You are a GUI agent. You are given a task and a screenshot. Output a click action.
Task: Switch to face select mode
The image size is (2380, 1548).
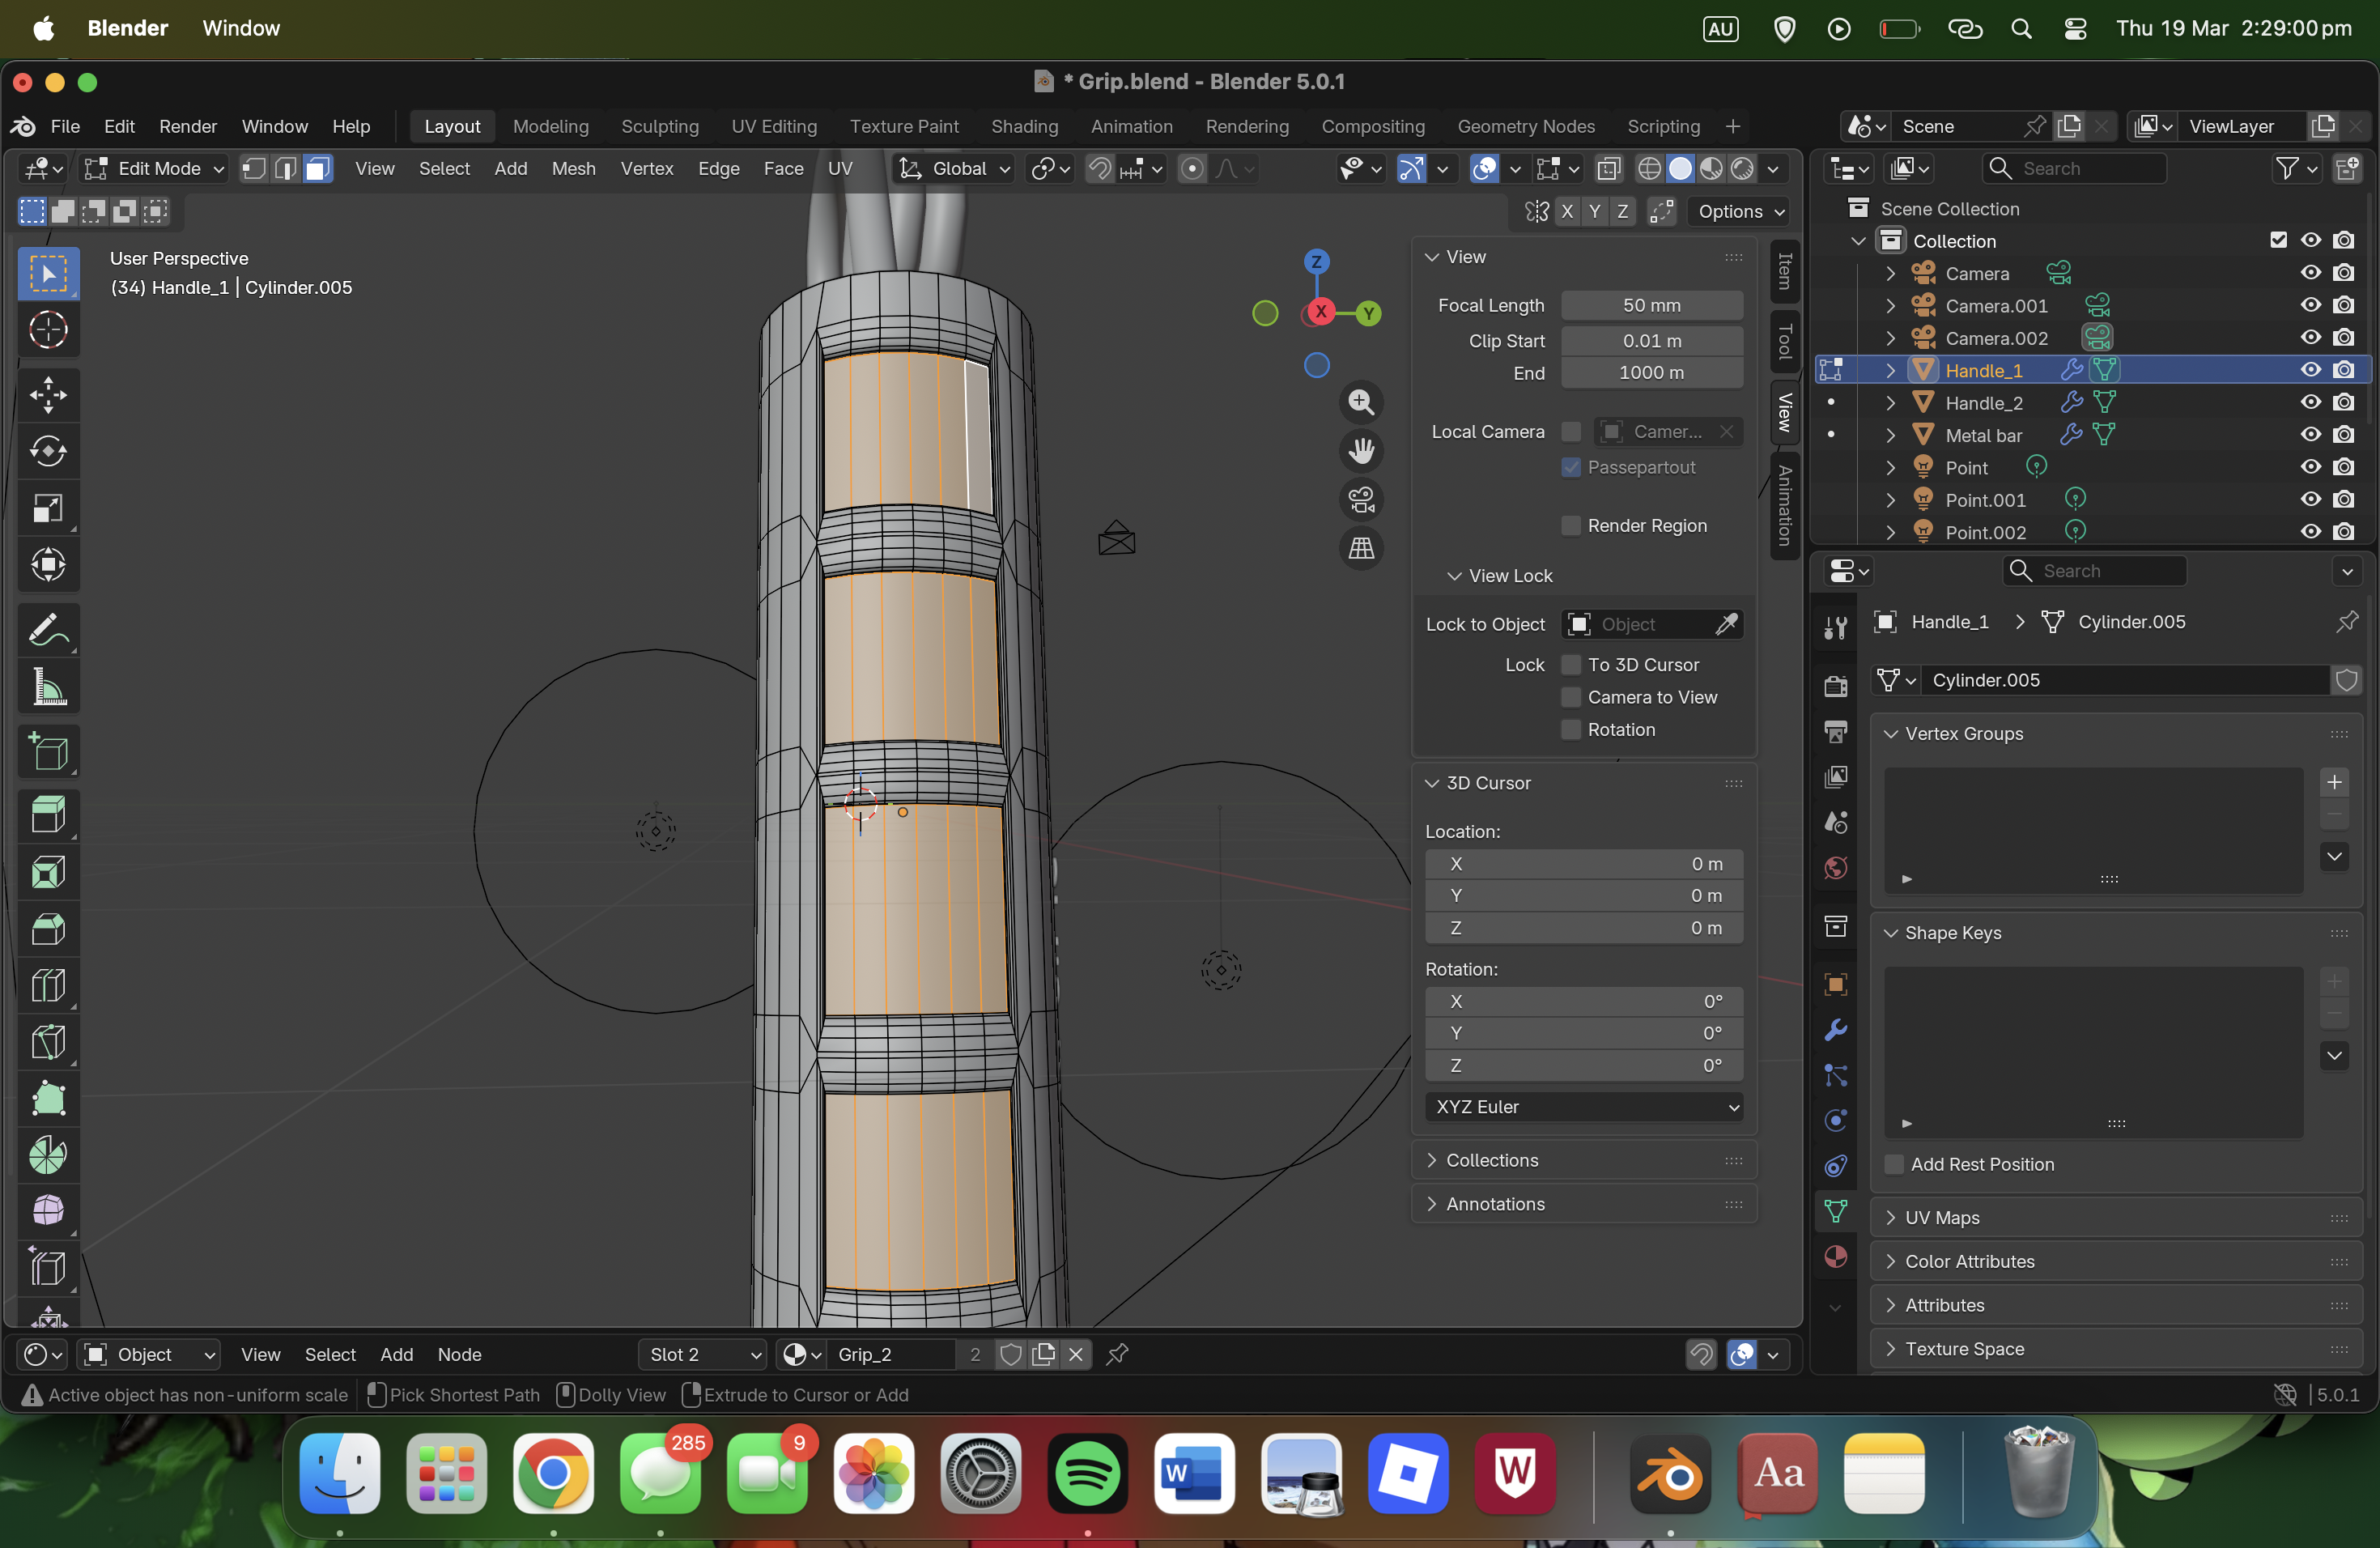pyautogui.click(x=317, y=169)
